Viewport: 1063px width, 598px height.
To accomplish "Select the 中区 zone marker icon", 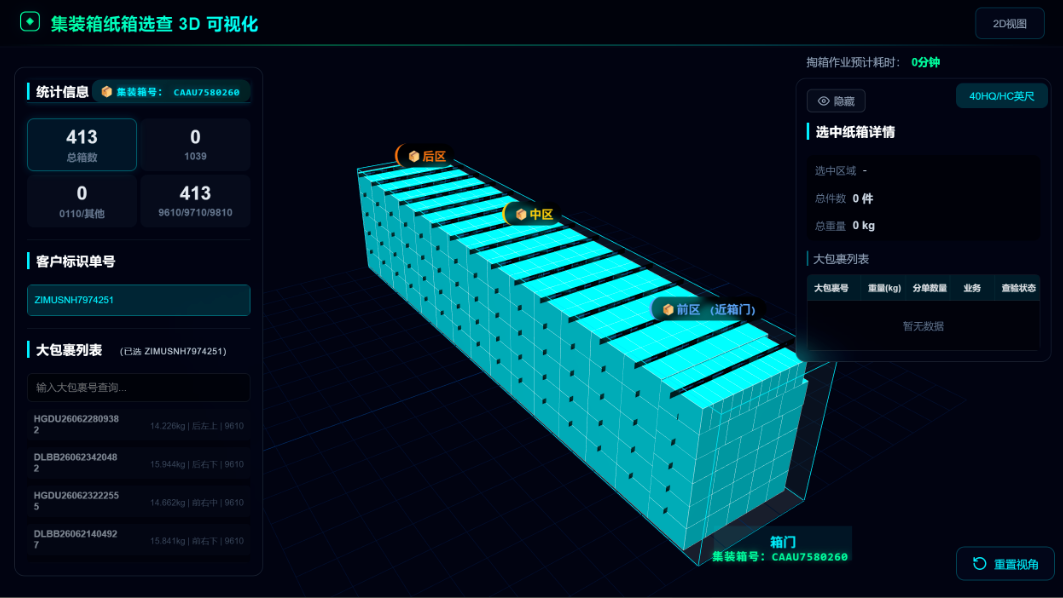I will [x=521, y=214].
